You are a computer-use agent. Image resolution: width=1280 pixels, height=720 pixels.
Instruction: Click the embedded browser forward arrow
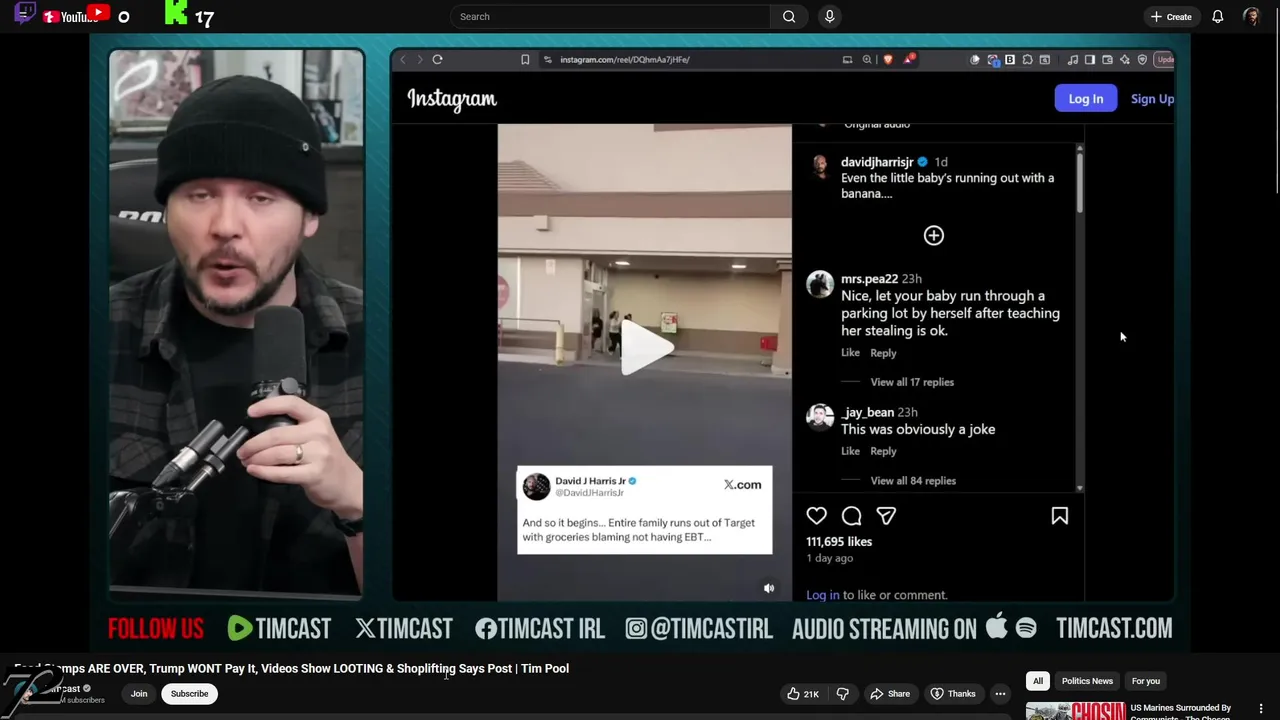click(x=419, y=59)
